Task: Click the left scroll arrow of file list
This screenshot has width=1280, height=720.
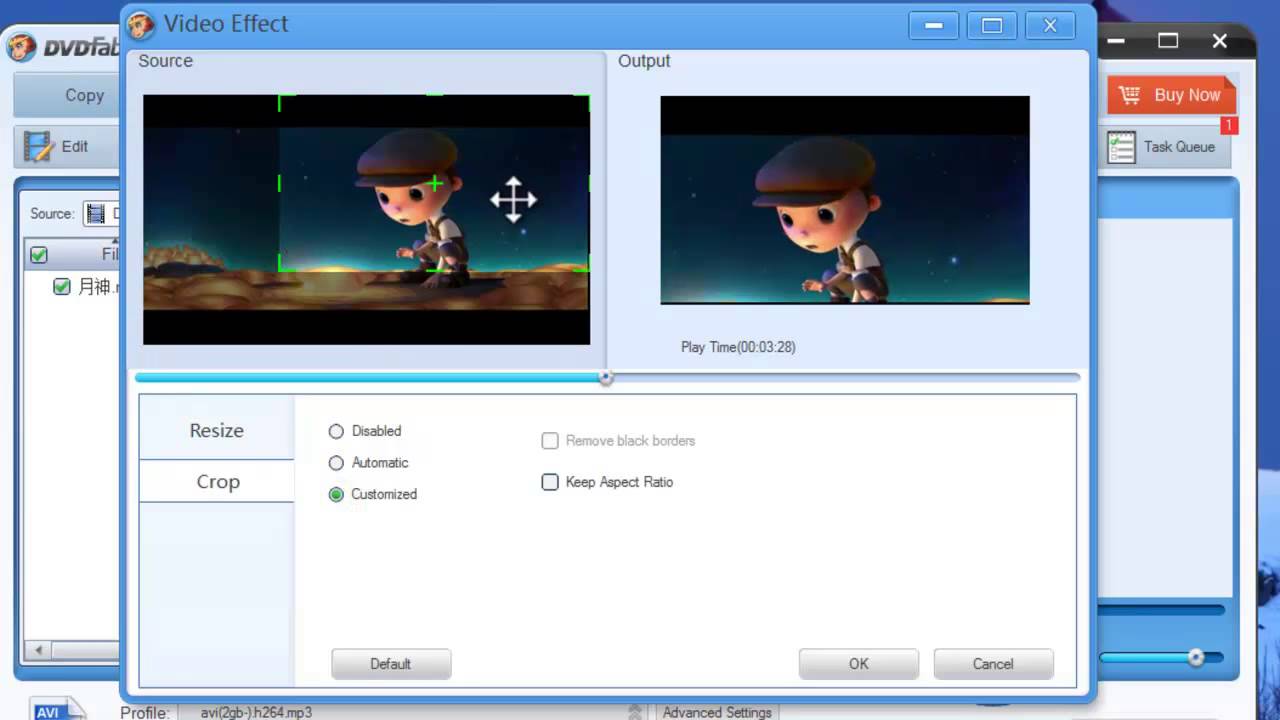Action: coord(39,650)
